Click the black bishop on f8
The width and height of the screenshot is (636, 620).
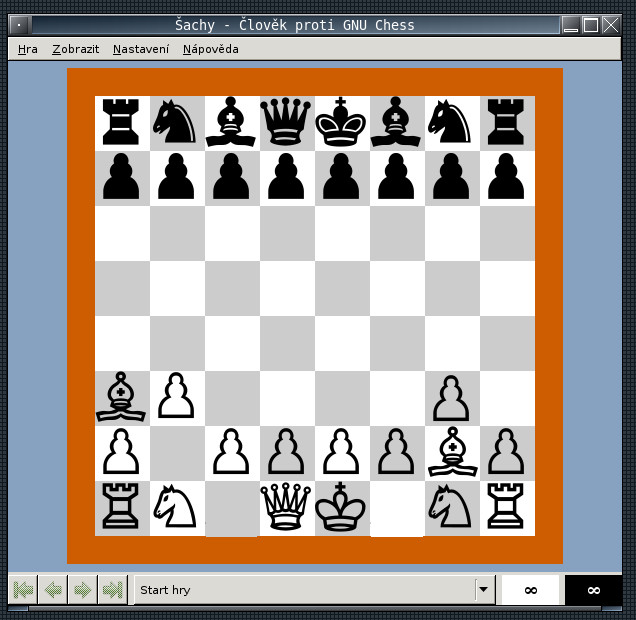coord(396,122)
